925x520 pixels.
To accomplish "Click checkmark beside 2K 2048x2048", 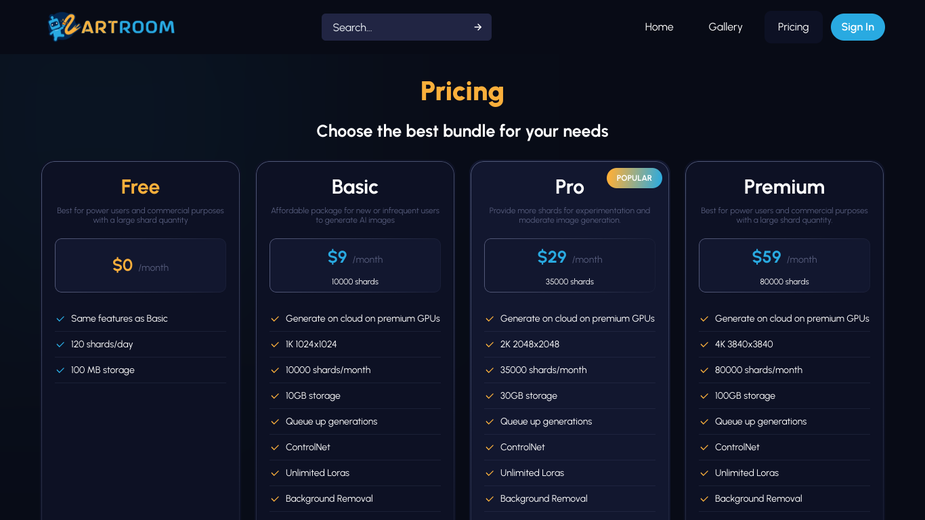I will pyautogui.click(x=490, y=344).
